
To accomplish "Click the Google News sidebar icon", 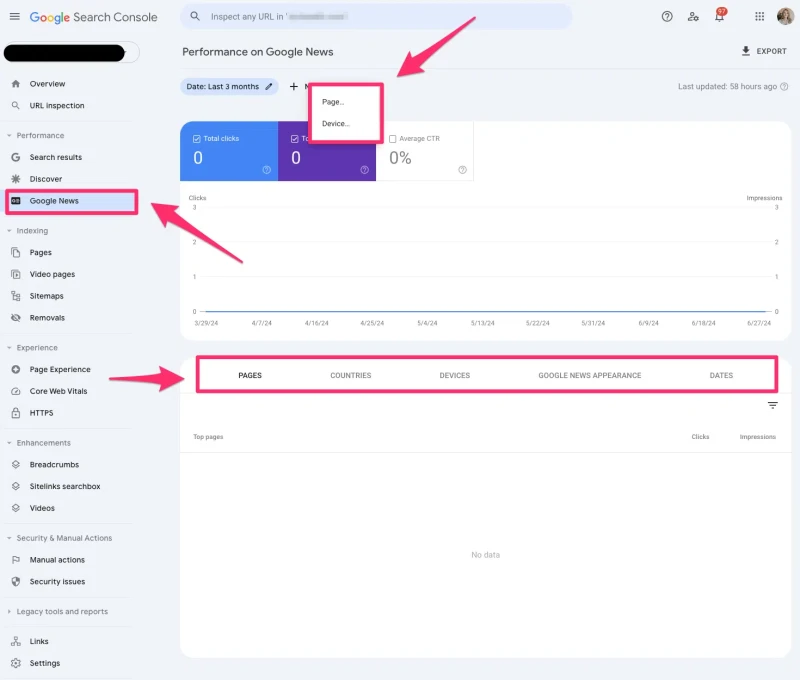I will coord(16,201).
